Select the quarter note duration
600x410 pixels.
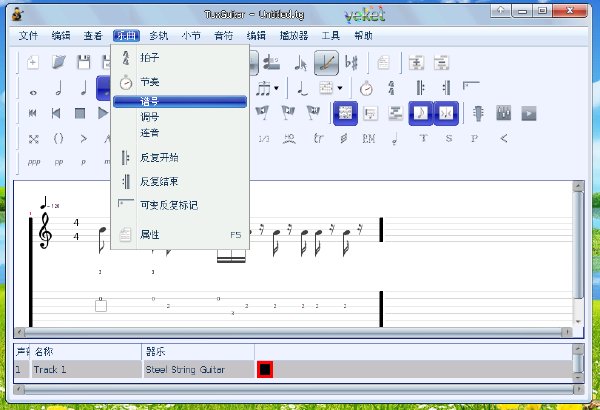84,88
